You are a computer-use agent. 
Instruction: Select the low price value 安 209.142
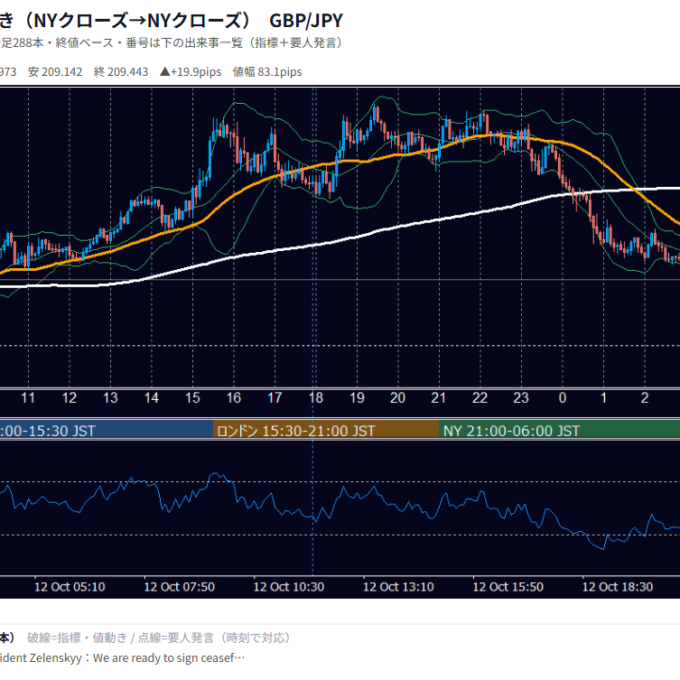click(55, 72)
